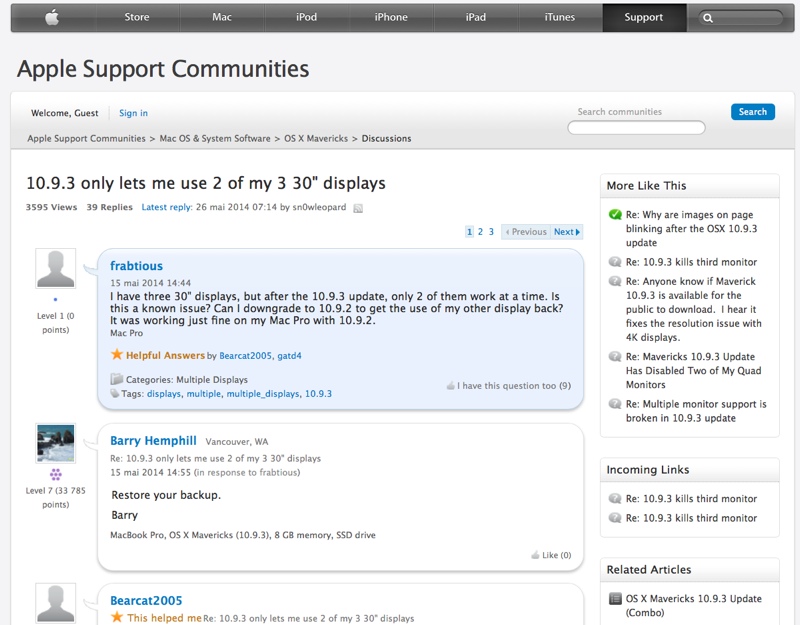Click the thumbs-up icon beside 'I have this question too'
The height and width of the screenshot is (625, 800).
coord(451,386)
